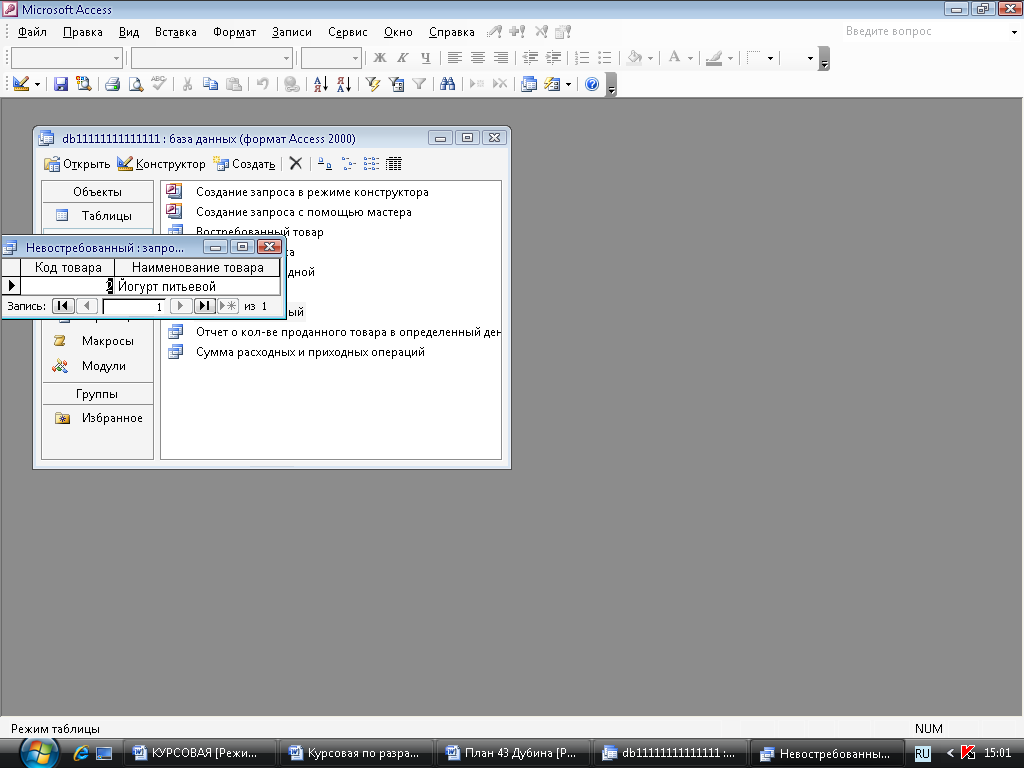The height and width of the screenshot is (768, 1024).
Task: Go to last record navigation button
Action: 204,306
